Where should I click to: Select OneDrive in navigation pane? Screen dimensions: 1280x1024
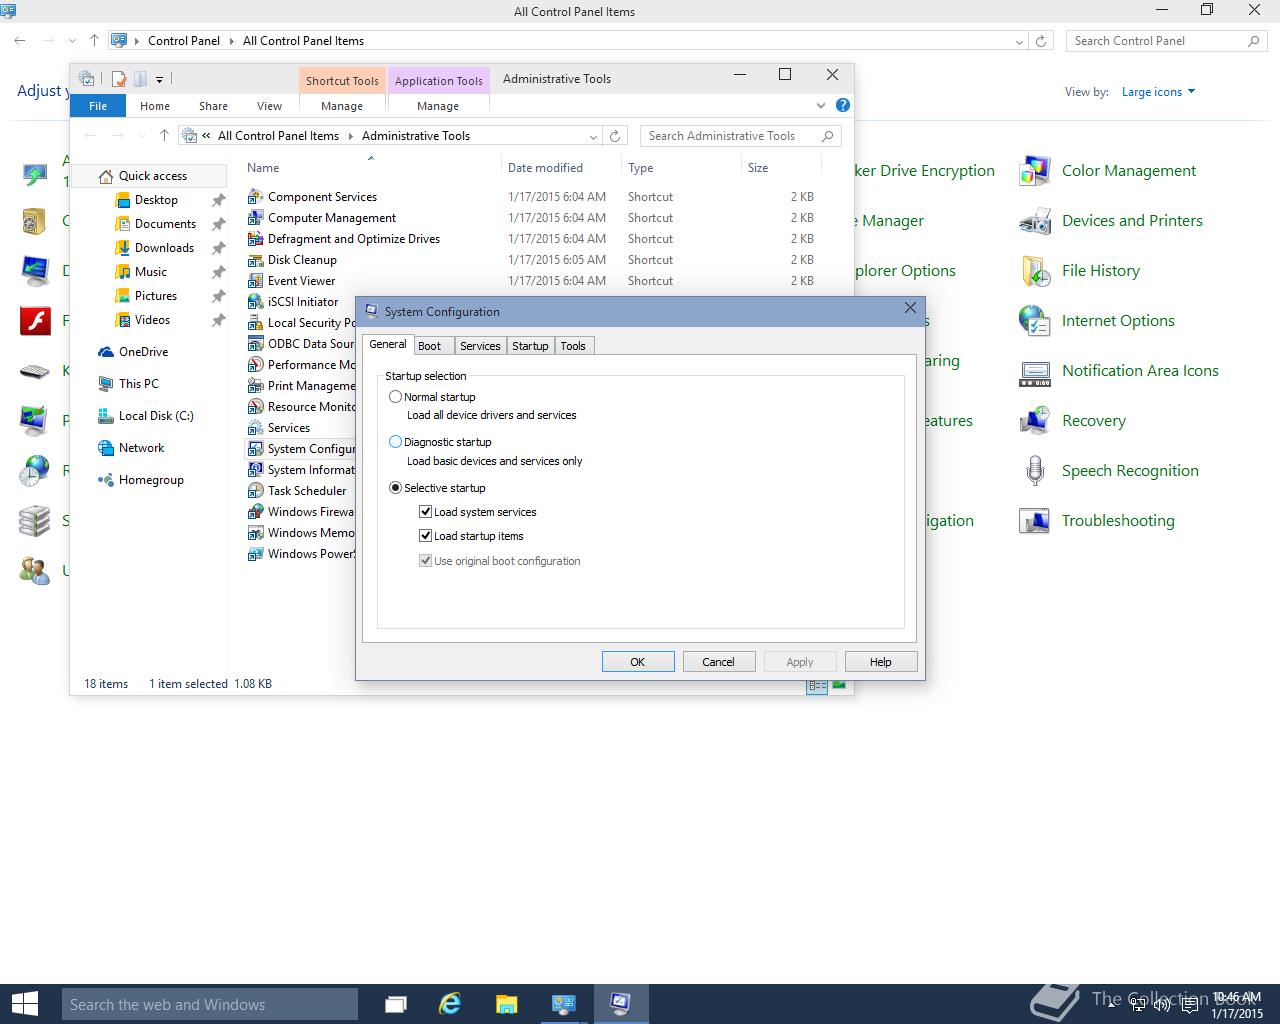(143, 352)
